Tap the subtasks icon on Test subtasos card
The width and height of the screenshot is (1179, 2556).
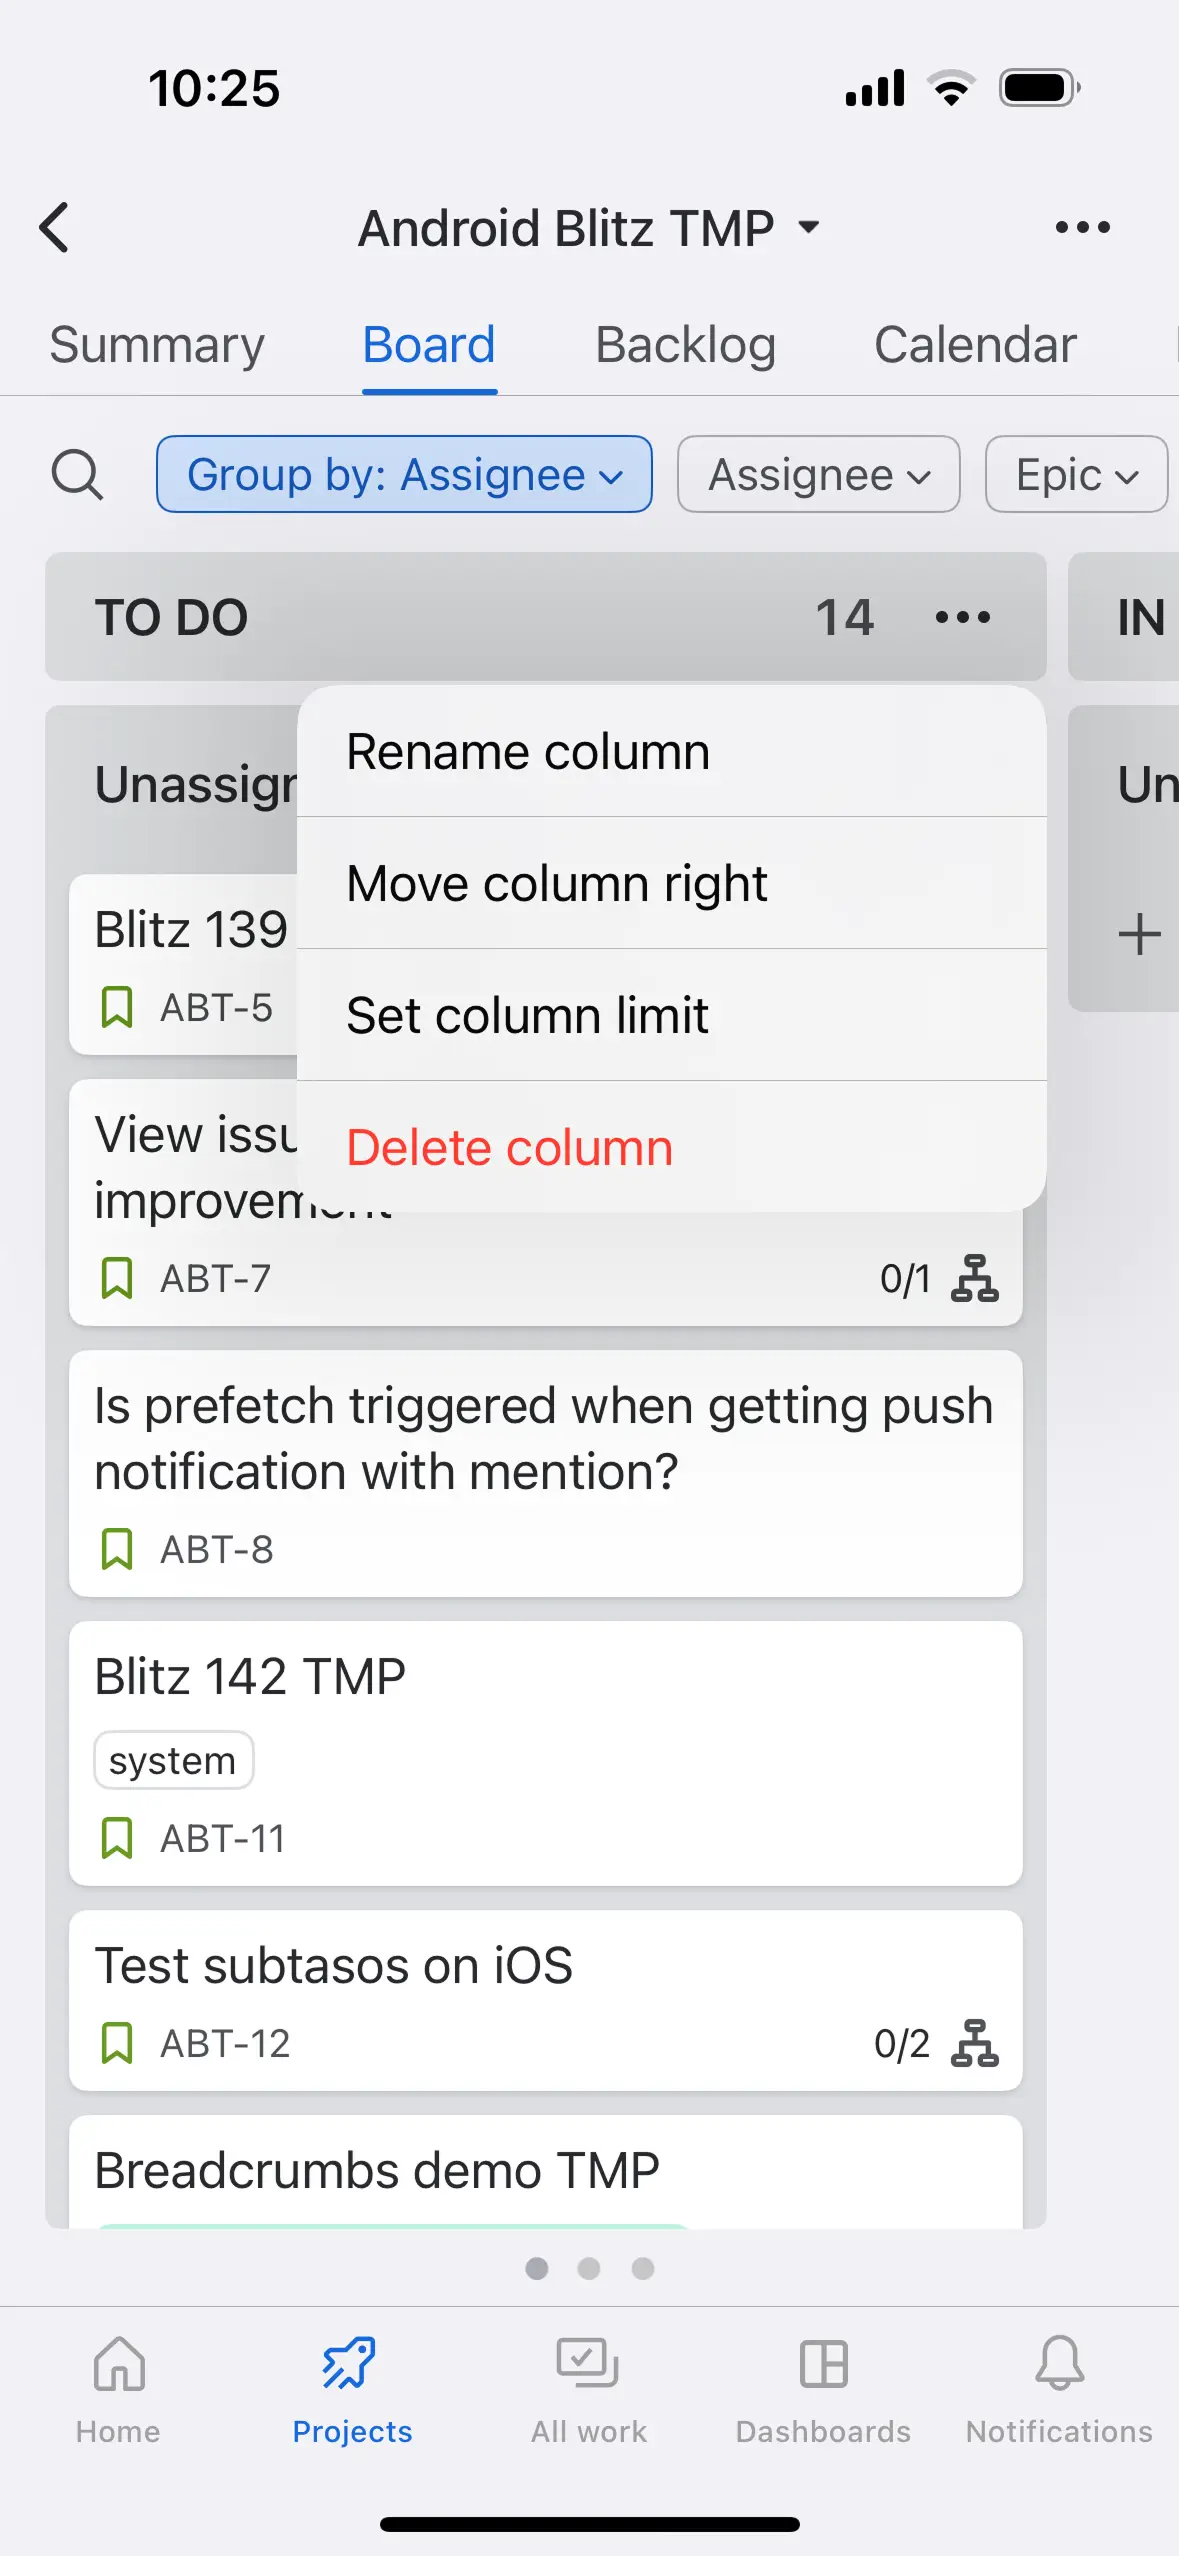coord(975,2042)
